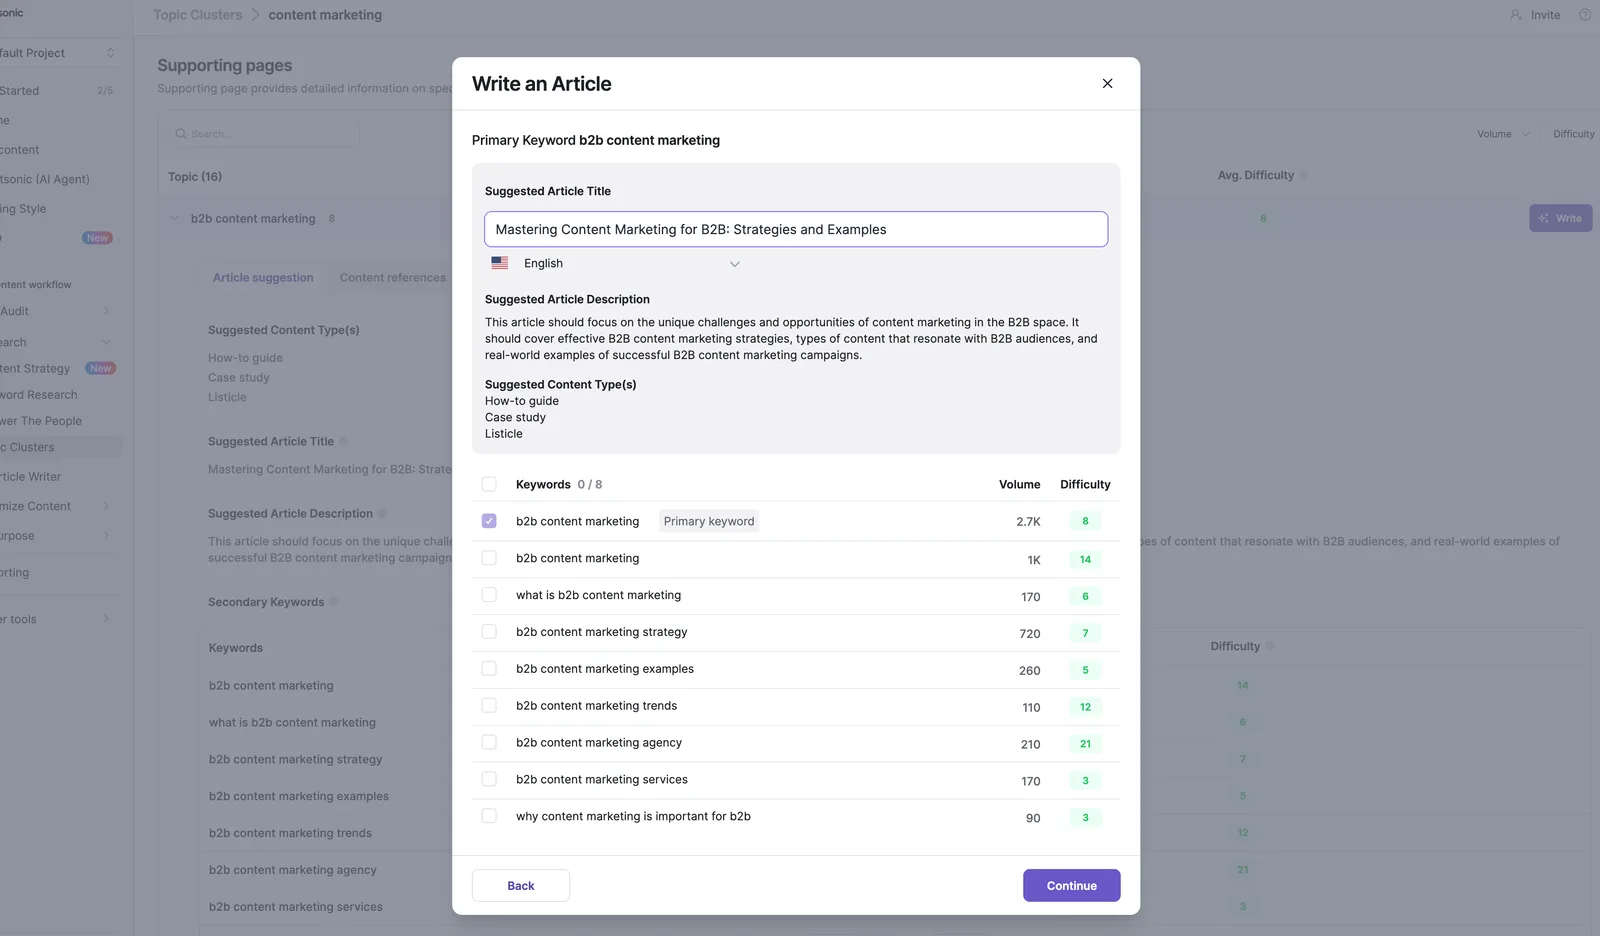Open the help icon in top right
This screenshot has height=936, width=1600.
1585,15
